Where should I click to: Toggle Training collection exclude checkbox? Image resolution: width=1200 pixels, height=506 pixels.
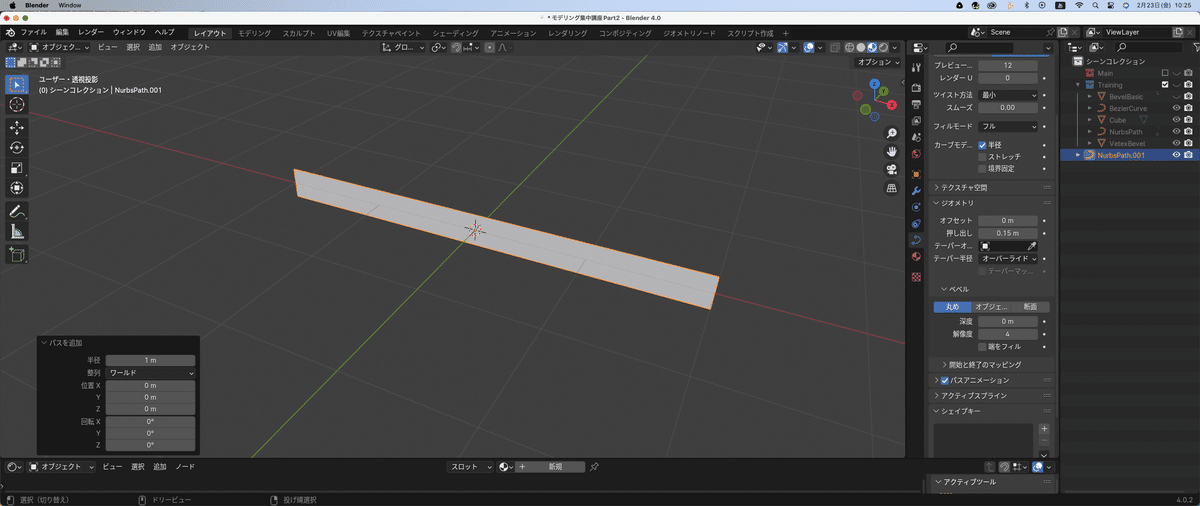point(1165,85)
